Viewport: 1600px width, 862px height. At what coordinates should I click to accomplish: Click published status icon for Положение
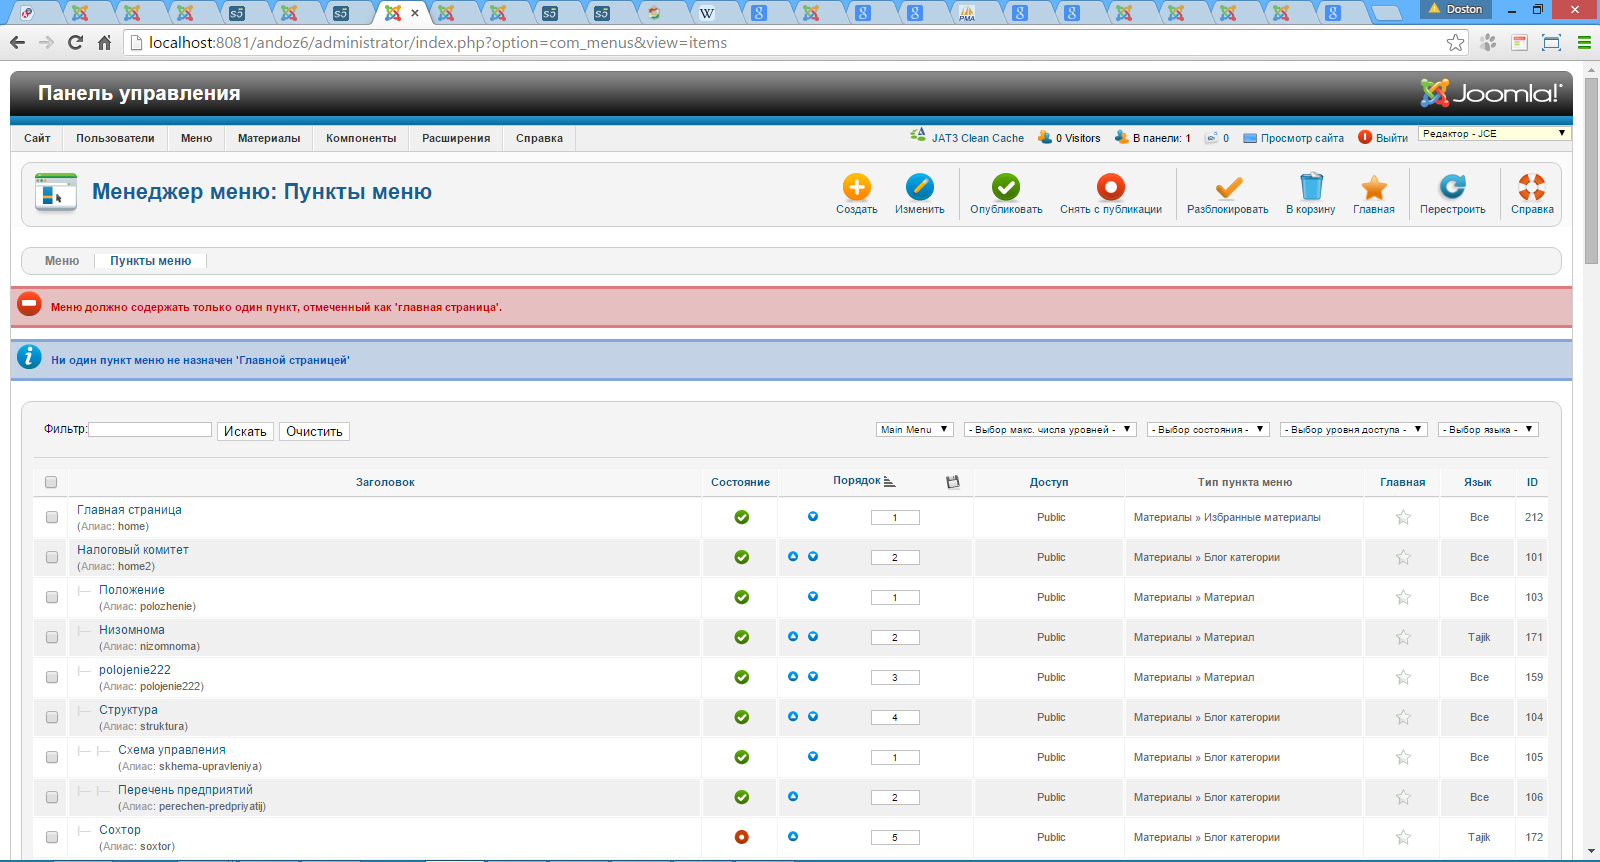click(x=742, y=597)
